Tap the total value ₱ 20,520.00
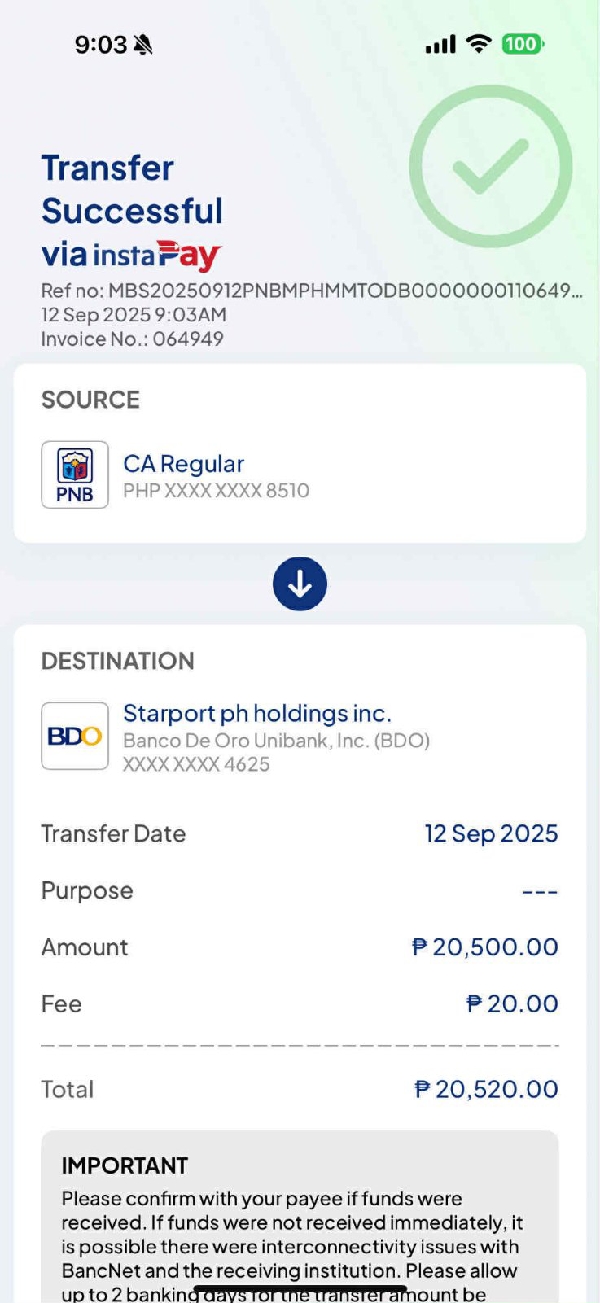Viewport: 600px width, 1303px height. pos(486,1089)
